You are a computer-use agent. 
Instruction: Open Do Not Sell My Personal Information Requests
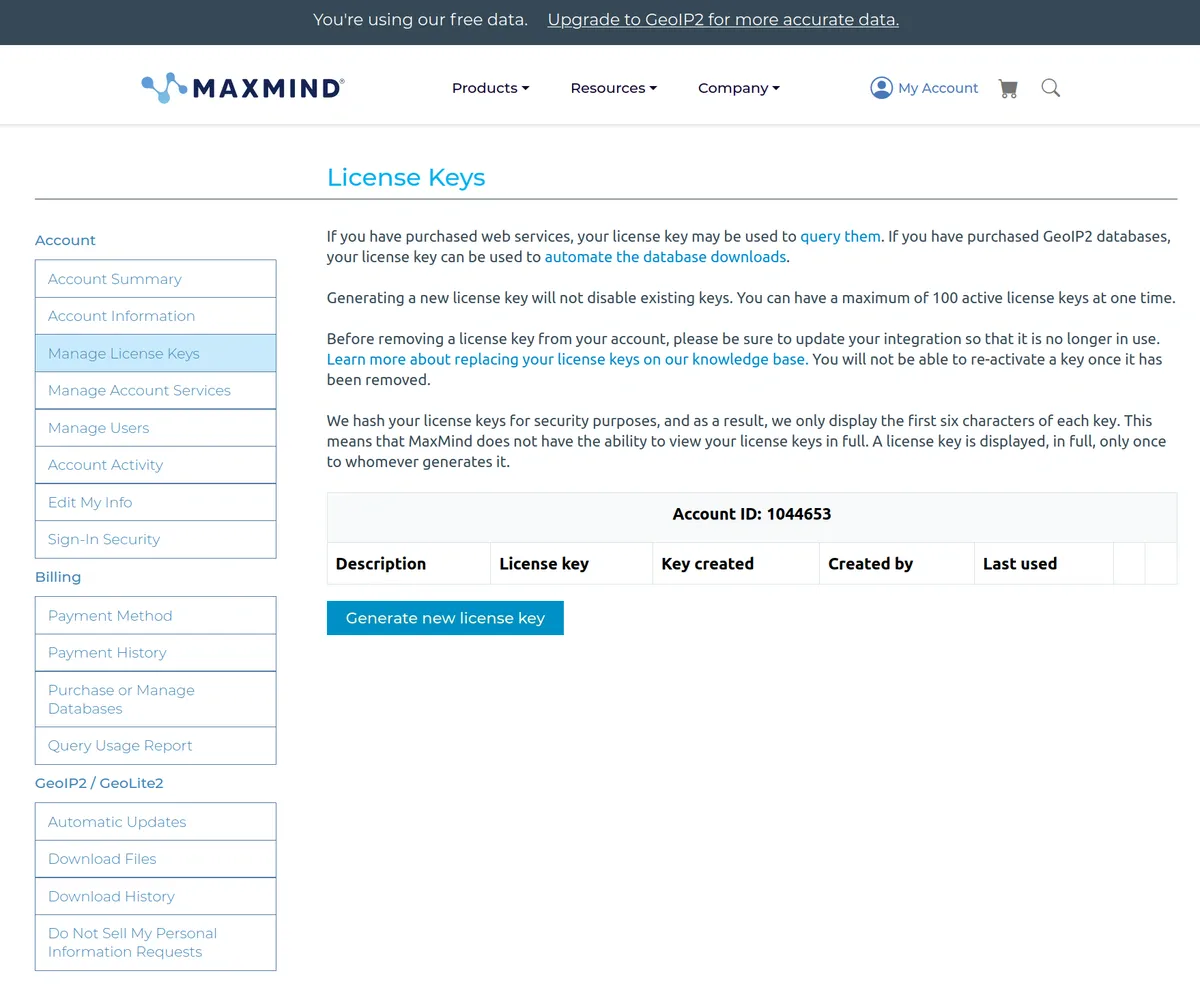(155, 942)
